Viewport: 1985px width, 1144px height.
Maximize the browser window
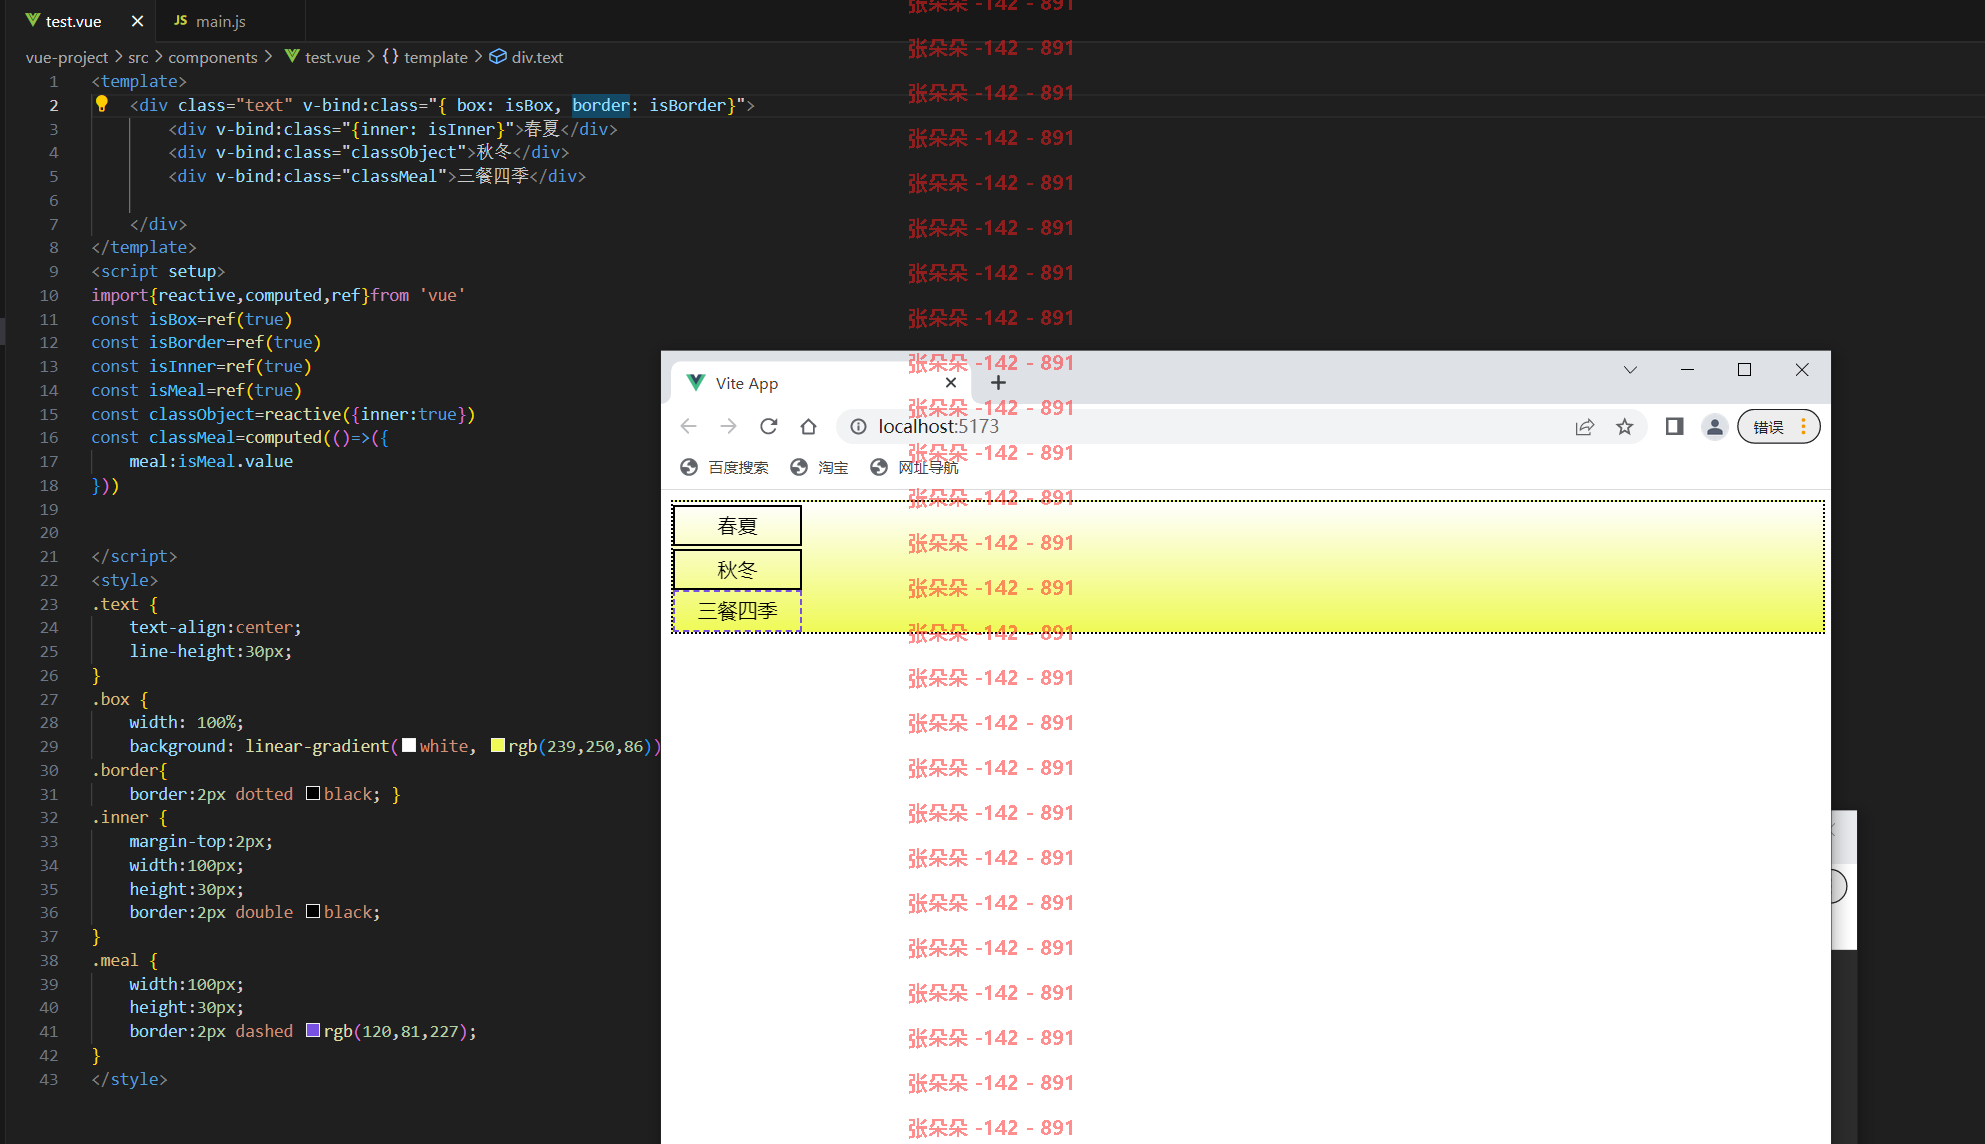pos(1744,370)
